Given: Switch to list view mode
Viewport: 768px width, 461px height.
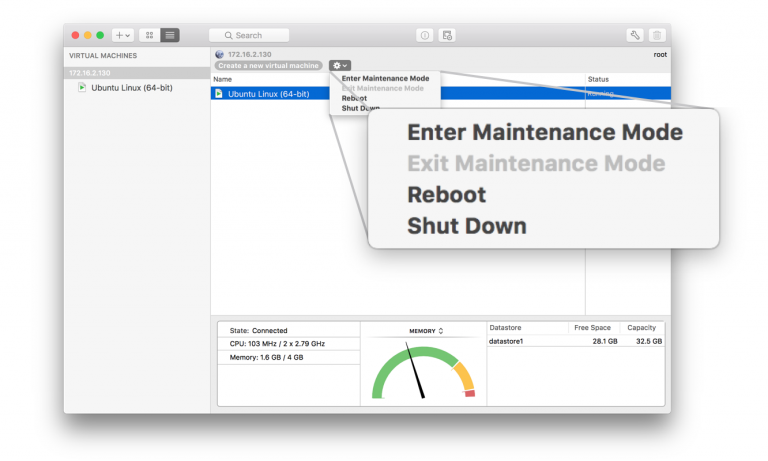Looking at the screenshot, I should [x=170, y=35].
